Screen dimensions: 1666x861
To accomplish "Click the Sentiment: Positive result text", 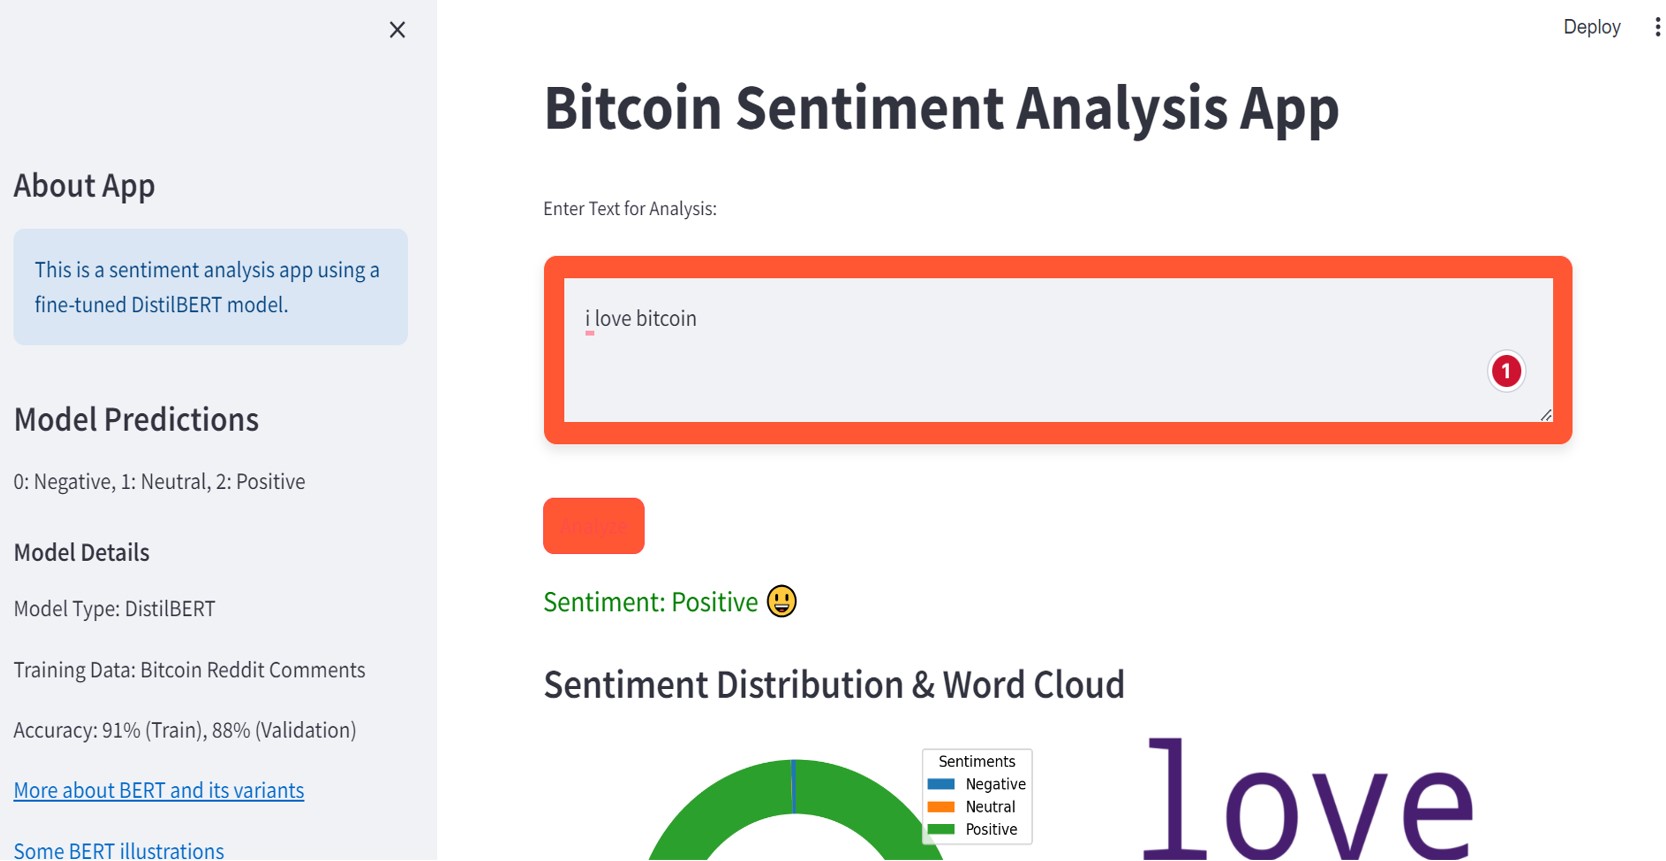I will 651,601.
